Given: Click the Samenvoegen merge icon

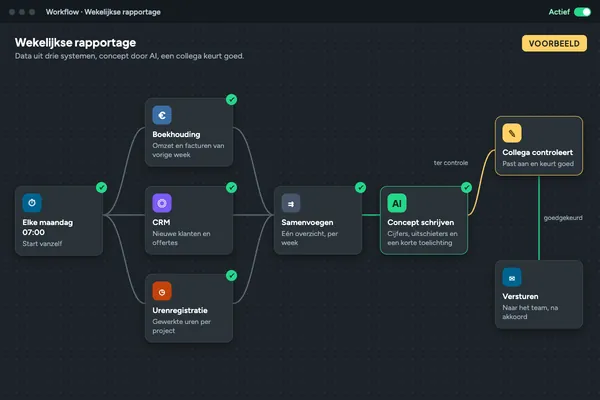Looking at the screenshot, I should point(291,203).
